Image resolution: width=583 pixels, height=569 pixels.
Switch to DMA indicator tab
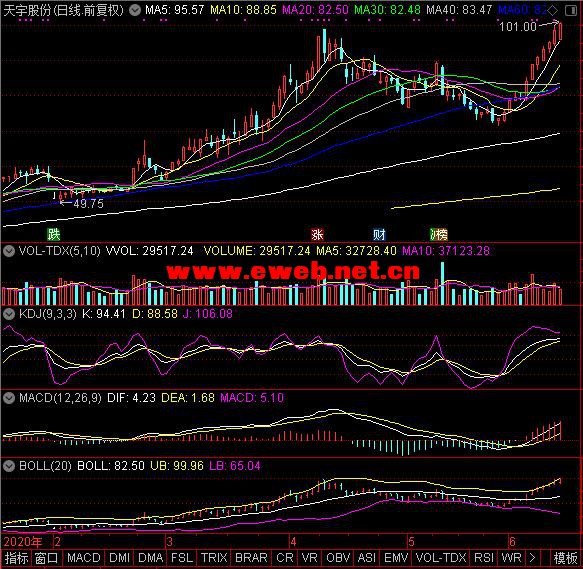pyautogui.click(x=151, y=558)
